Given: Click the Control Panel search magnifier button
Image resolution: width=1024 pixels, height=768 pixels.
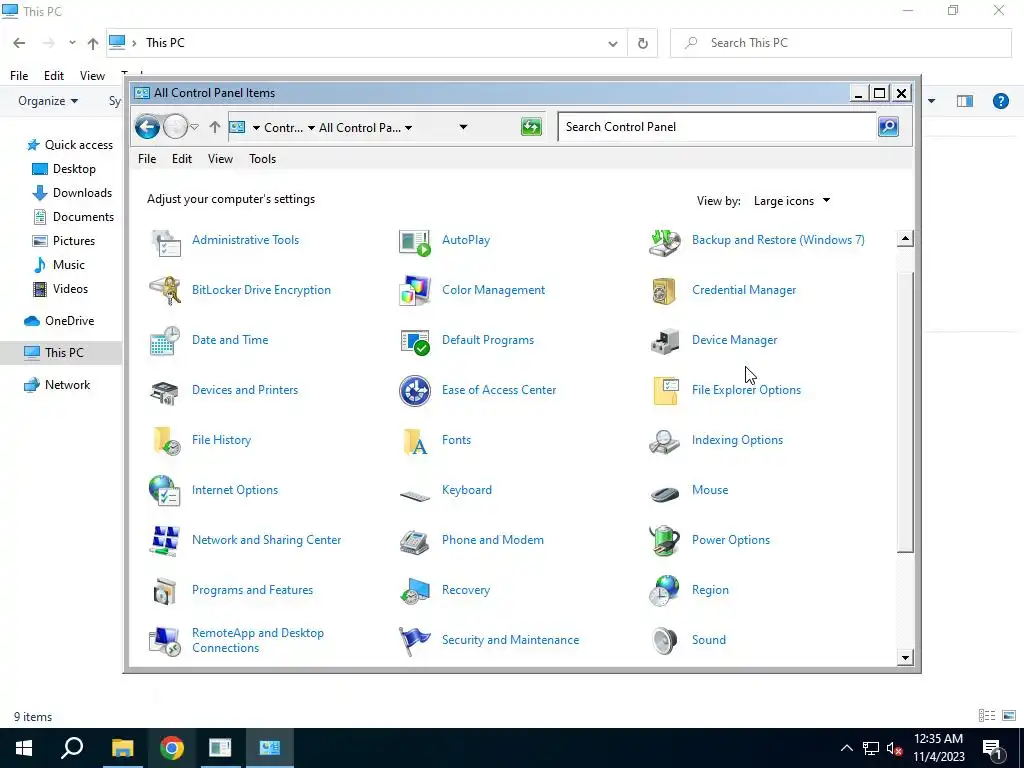Looking at the screenshot, I should point(888,127).
